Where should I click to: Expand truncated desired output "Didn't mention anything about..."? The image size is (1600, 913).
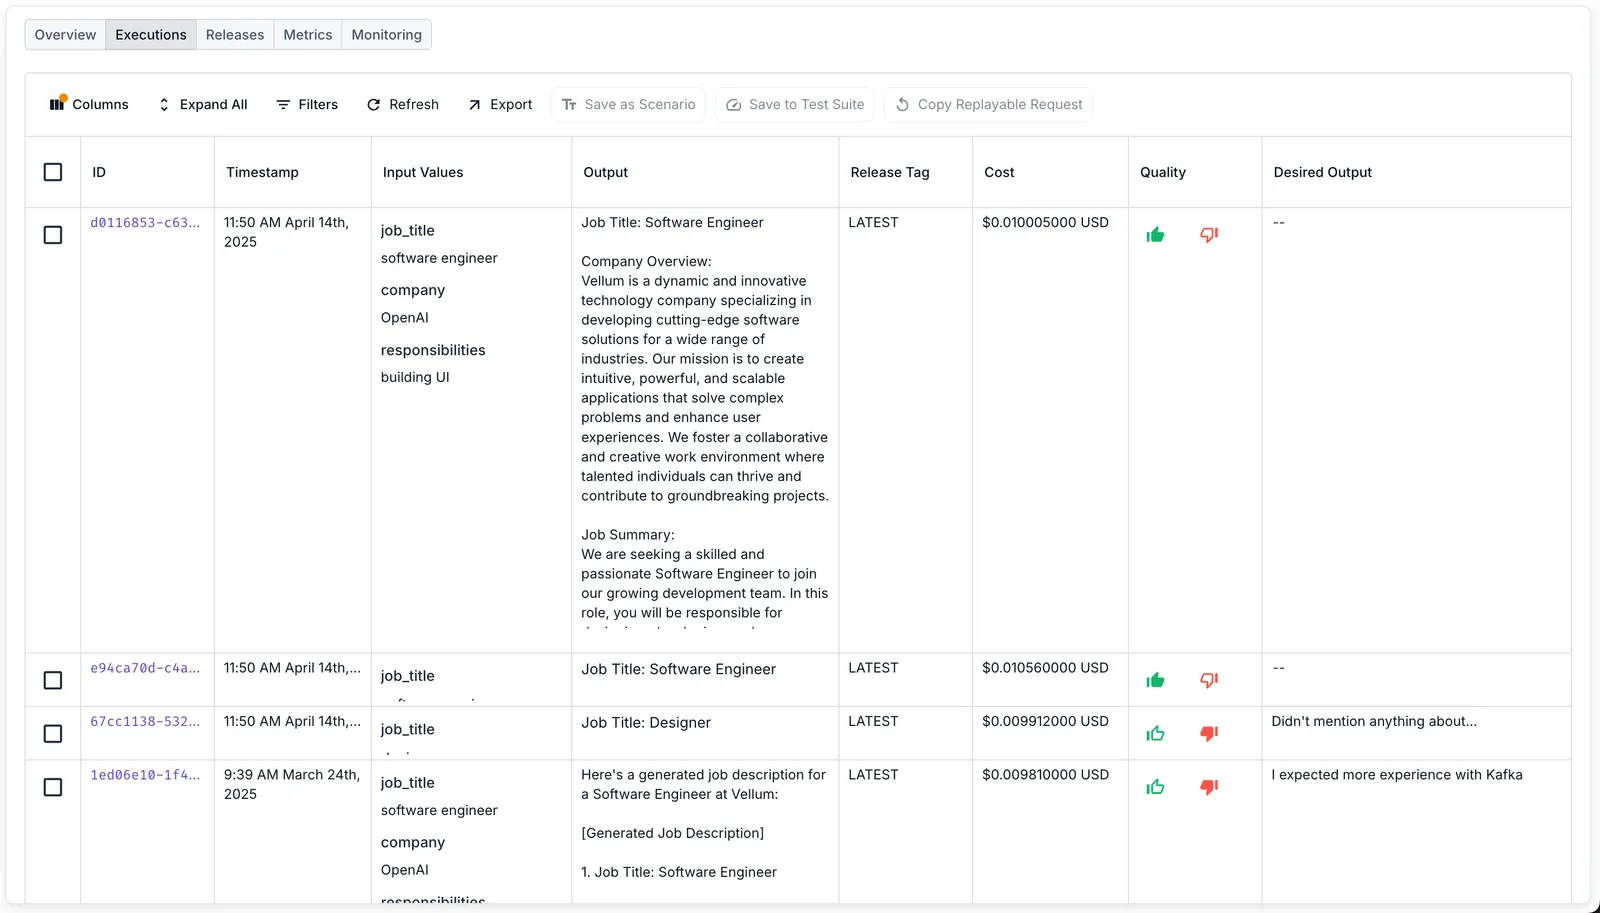[x=1374, y=721]
